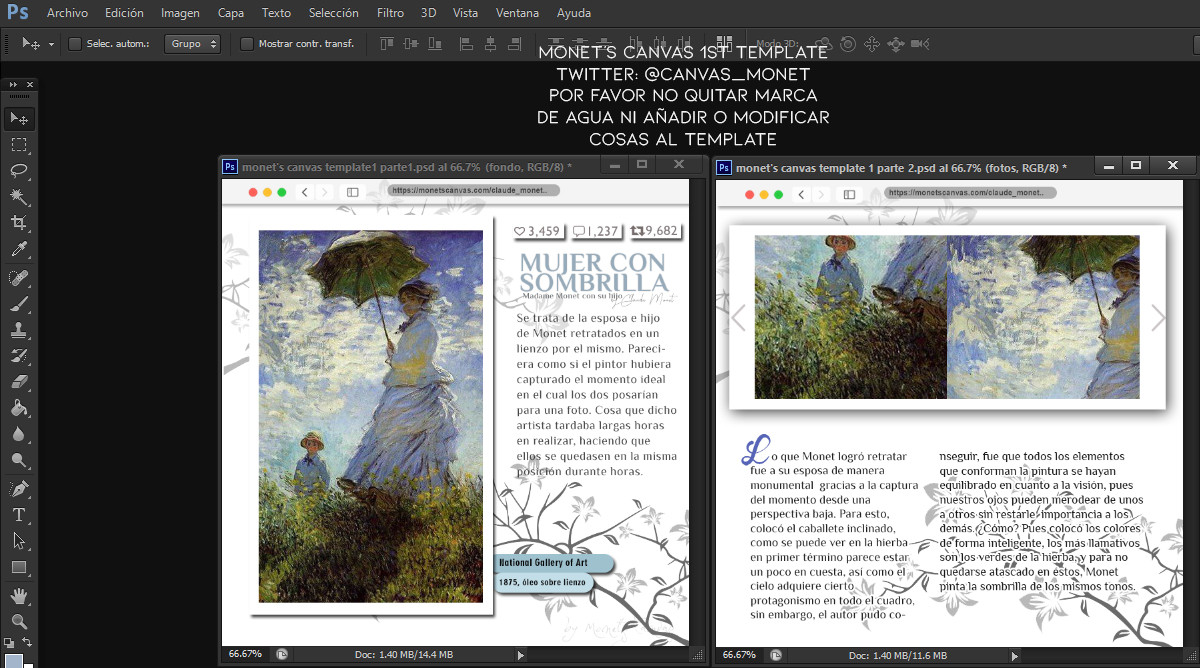Select the Brush tool

click(18, 303)
